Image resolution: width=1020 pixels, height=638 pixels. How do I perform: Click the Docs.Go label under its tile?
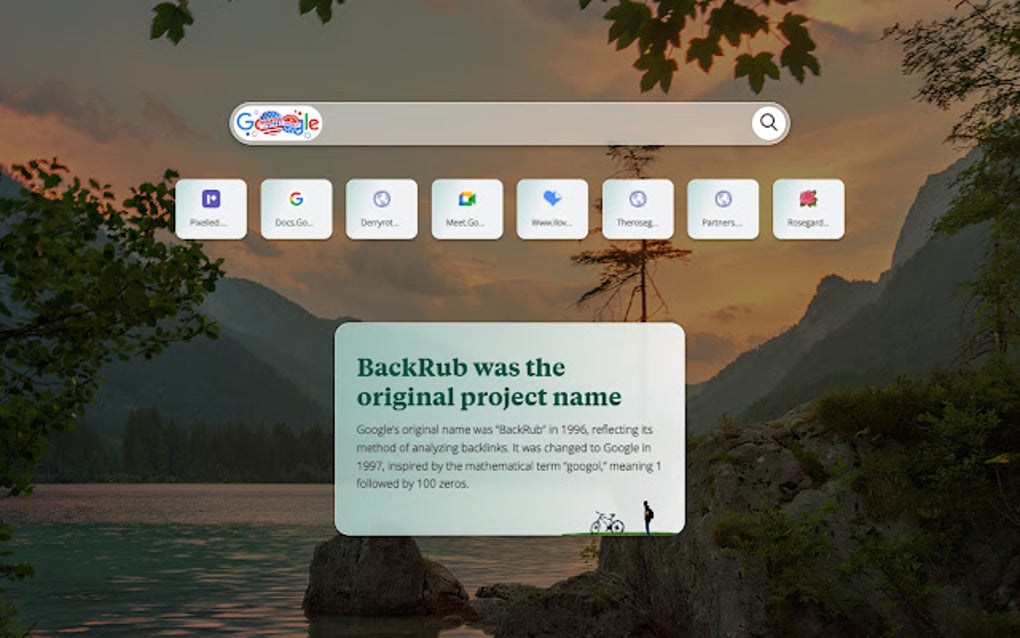294,222
